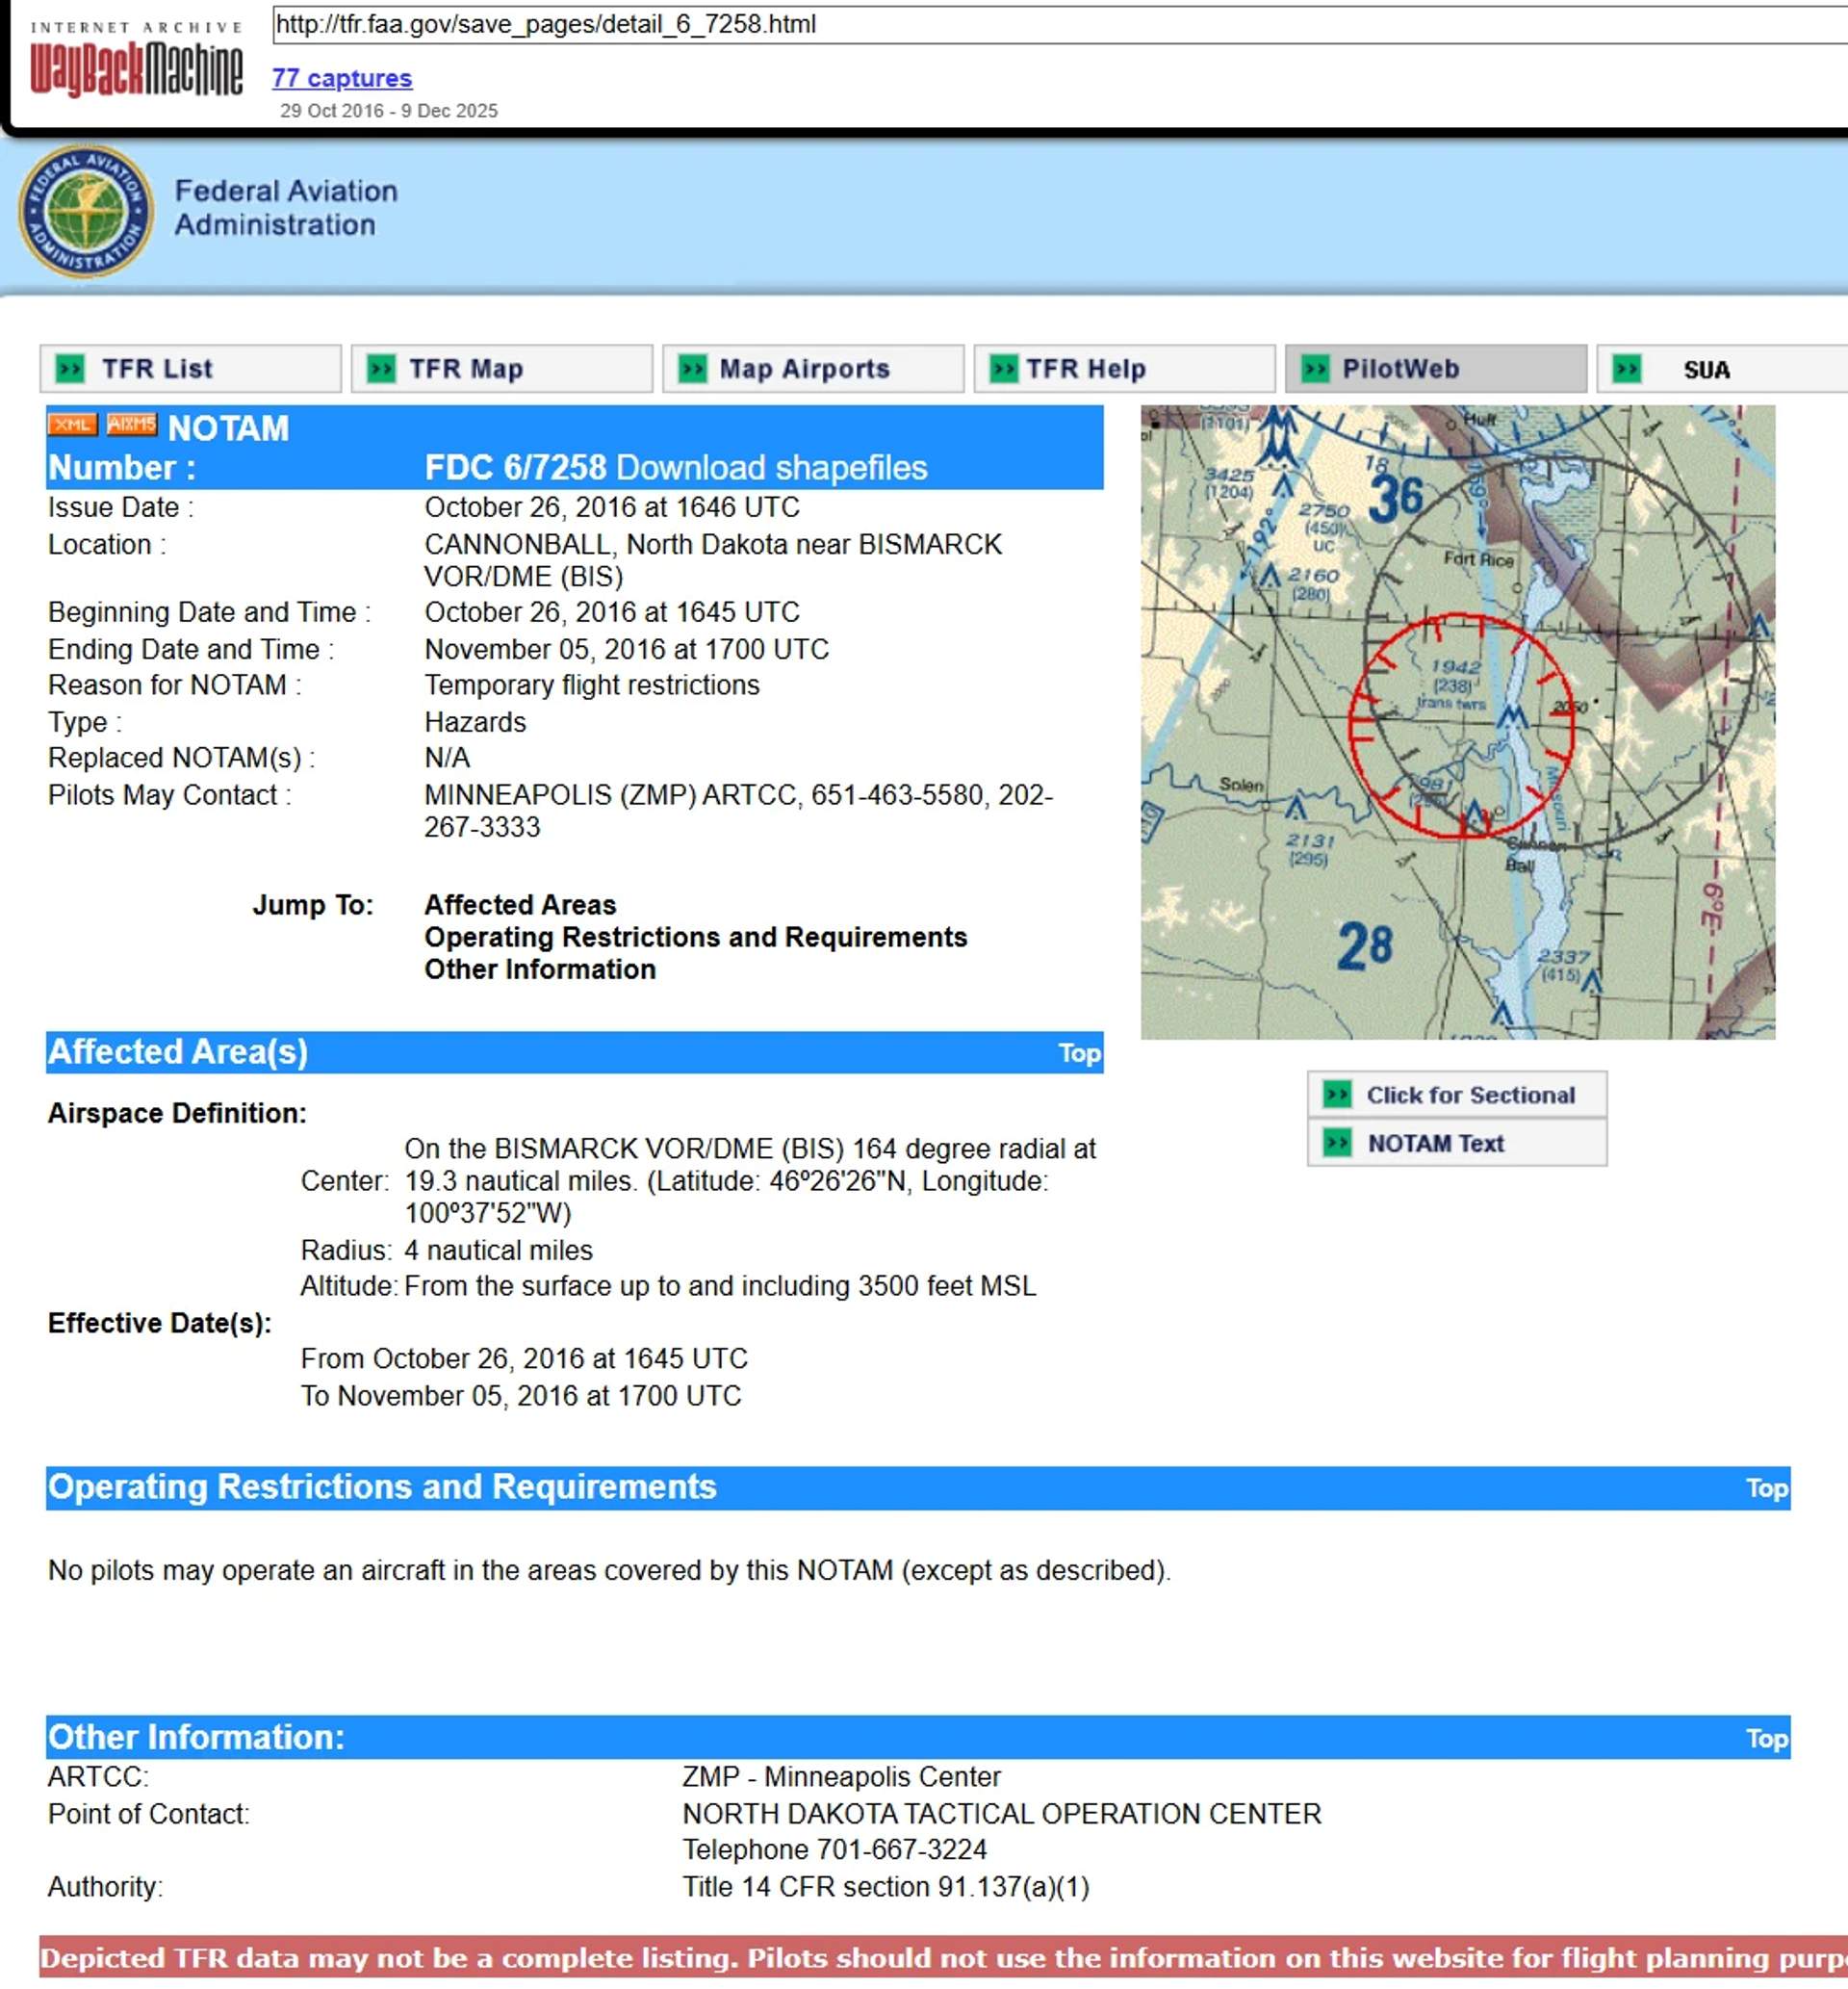Click Telephone 701-667-3224 text

[x=834, y=1850]
